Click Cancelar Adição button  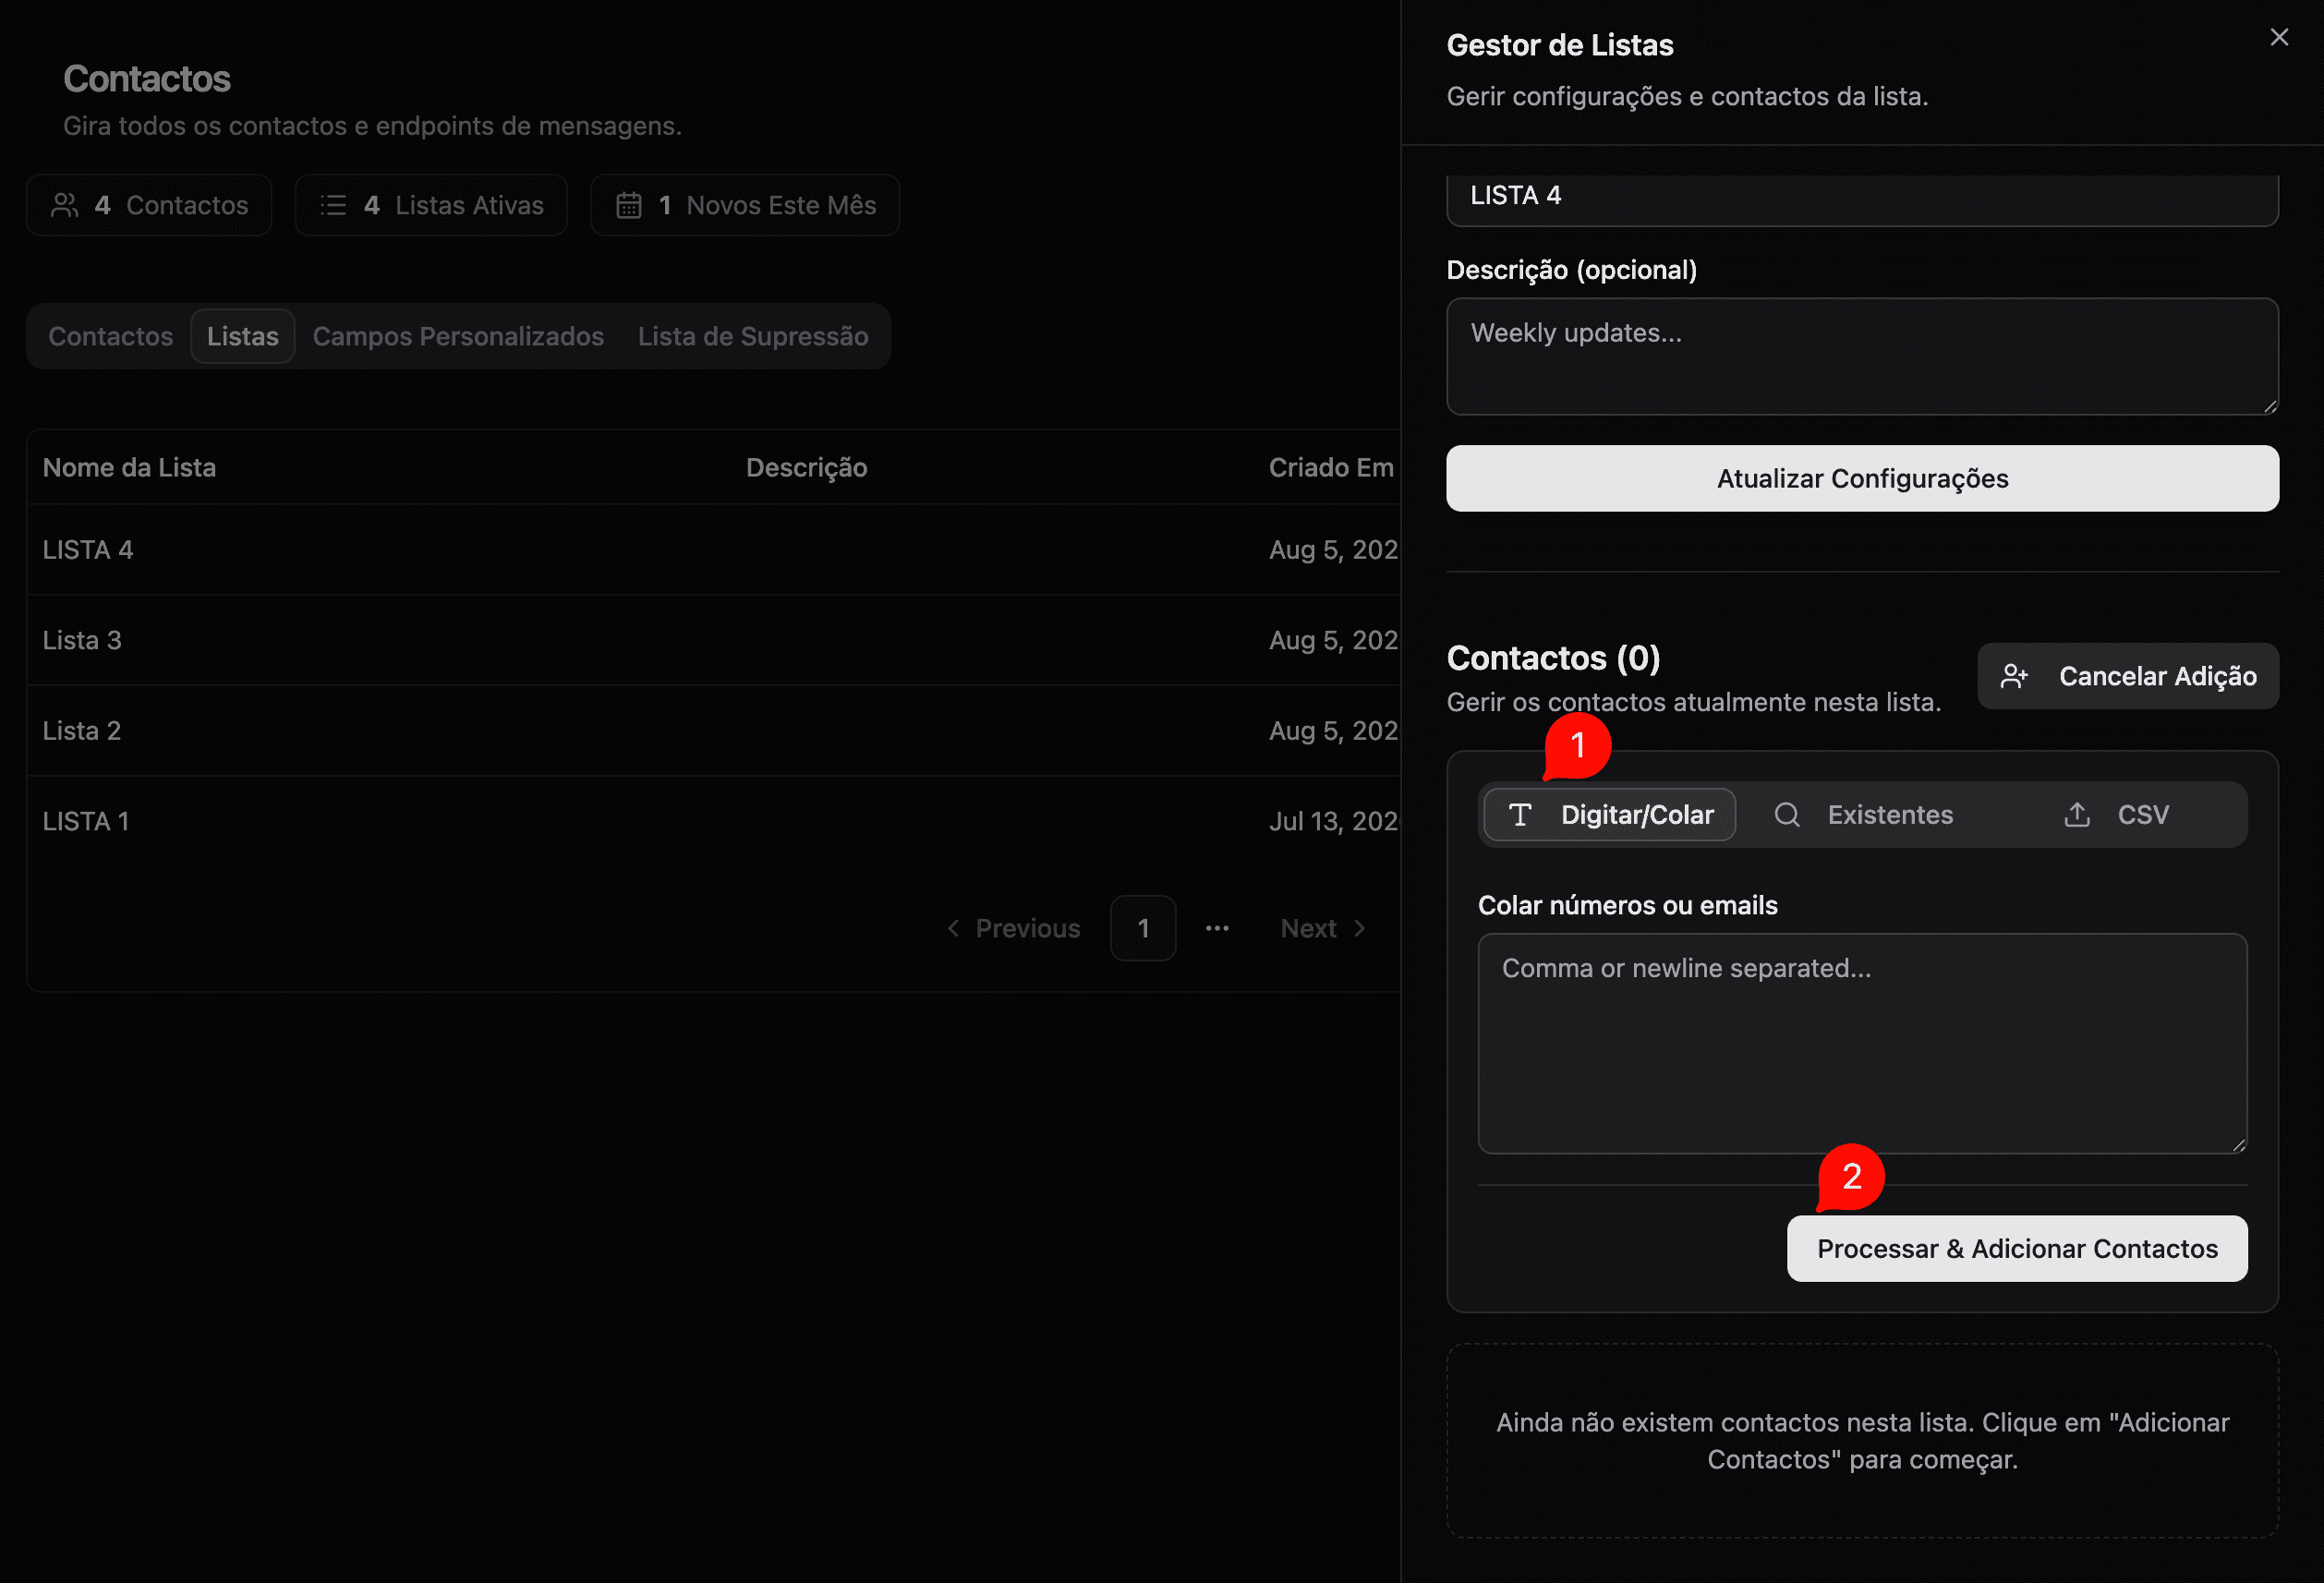[x=2127, y=676]
